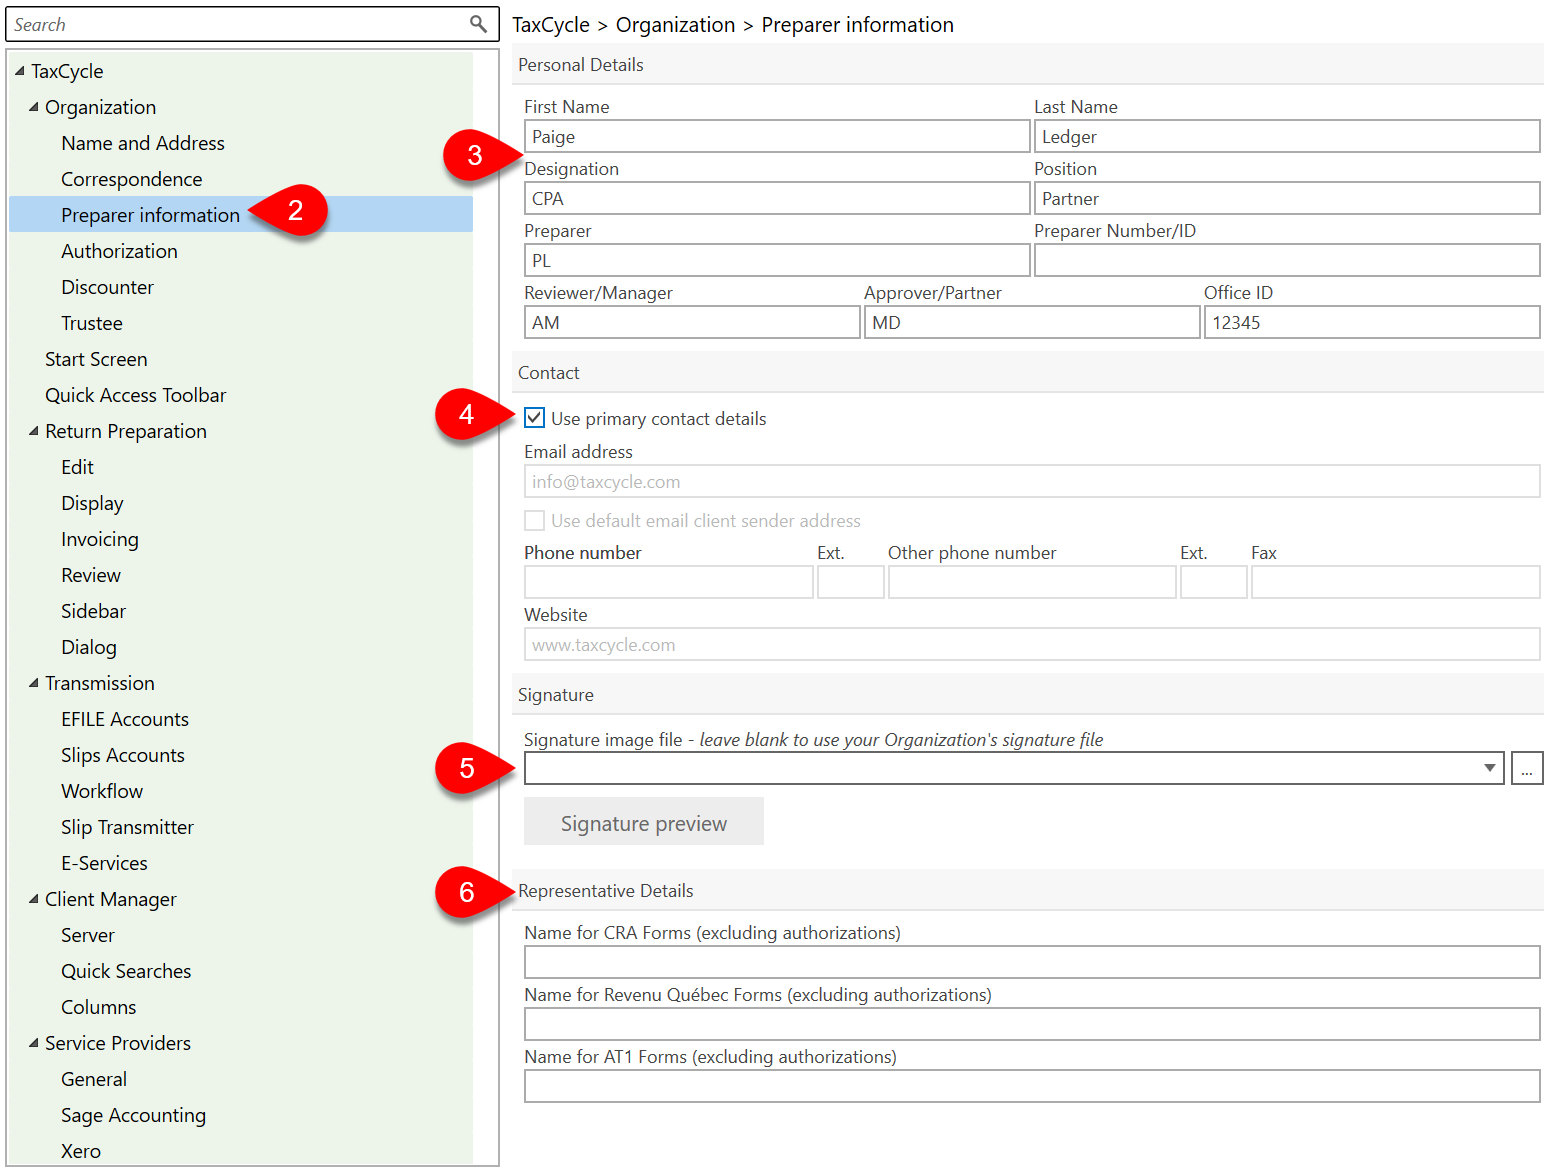Click the Website field

[1032, 644]
